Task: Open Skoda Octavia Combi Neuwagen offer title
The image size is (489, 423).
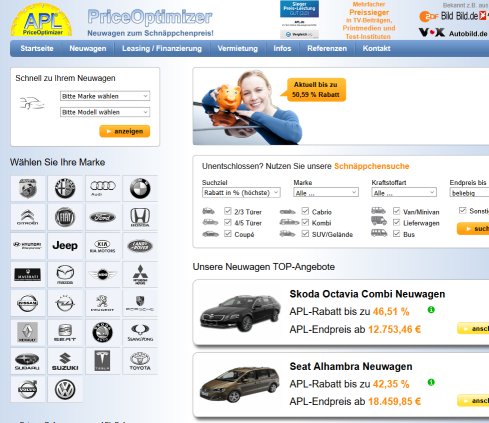Action: coord(367,294)
